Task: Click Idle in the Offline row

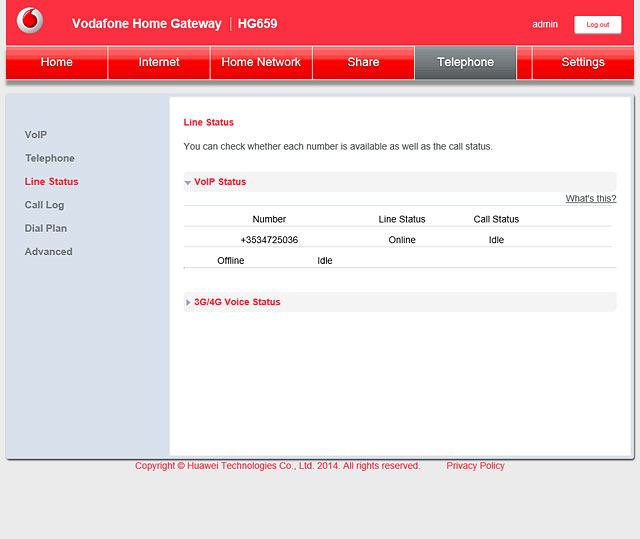Action: (325, 261)
